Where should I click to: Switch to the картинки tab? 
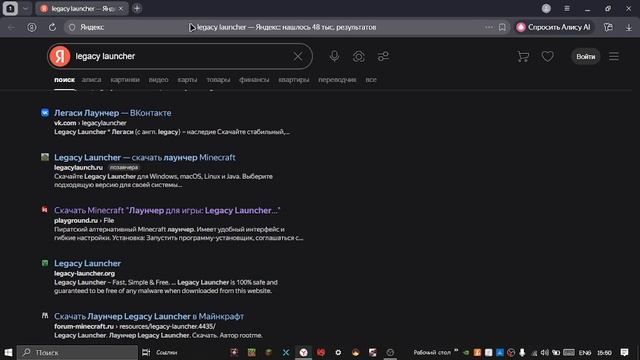(x=125, y=80)
